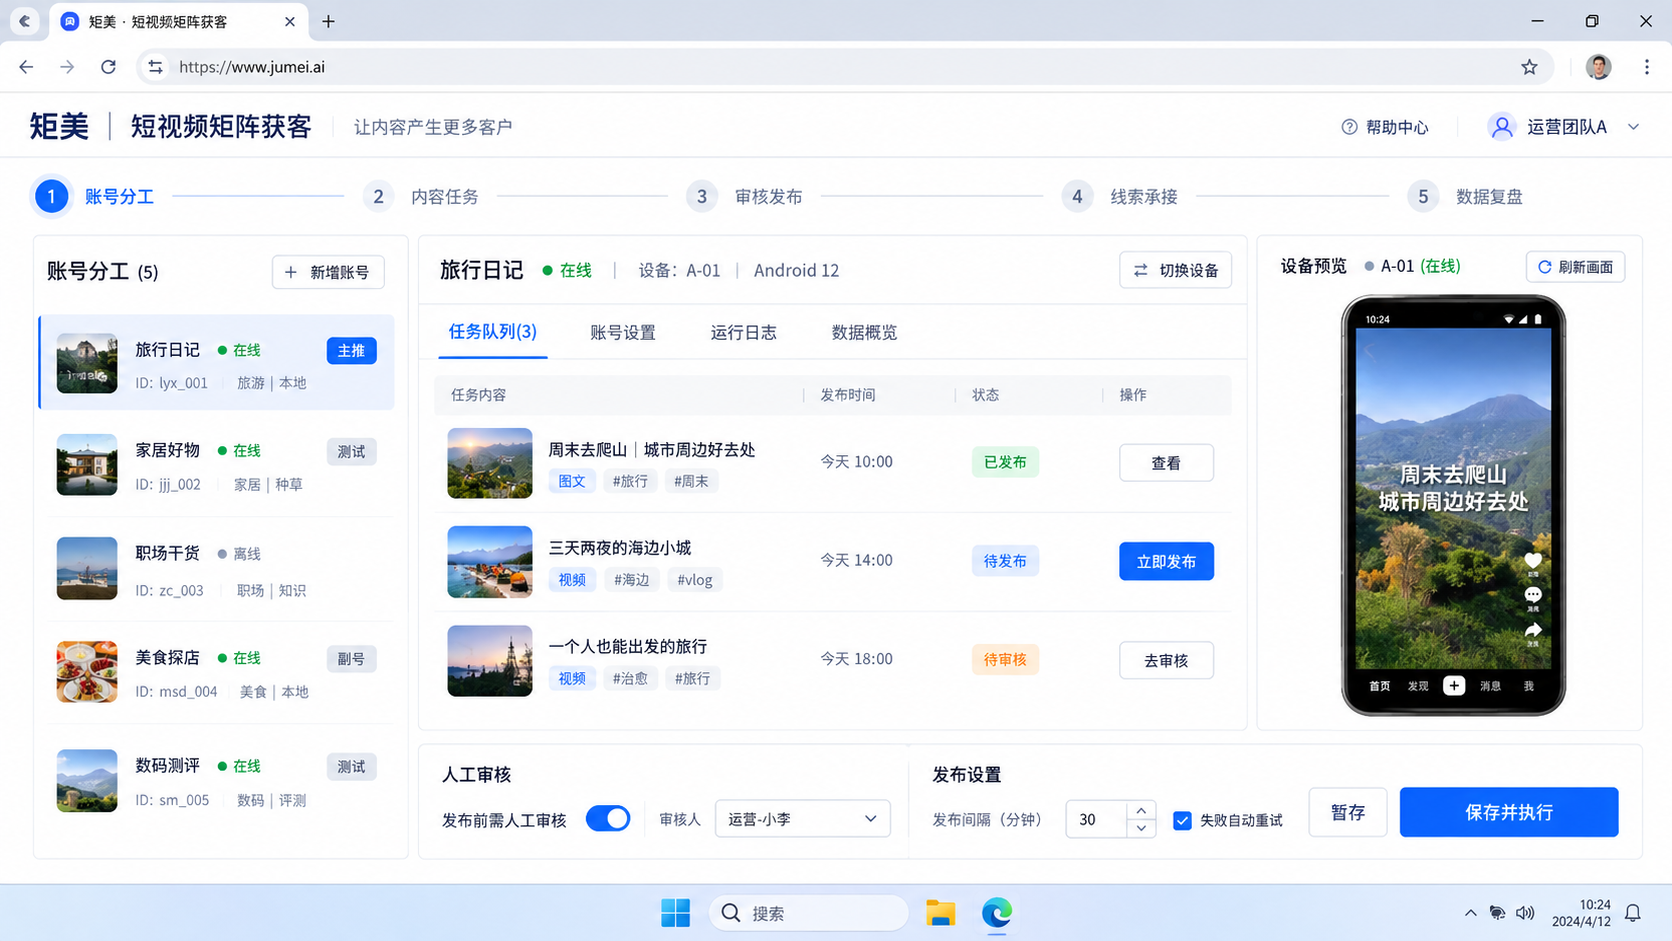The height and width of the screenshot is (941, 1672).
Task: Select the 家居好物 account row
Action: point(216,466)
